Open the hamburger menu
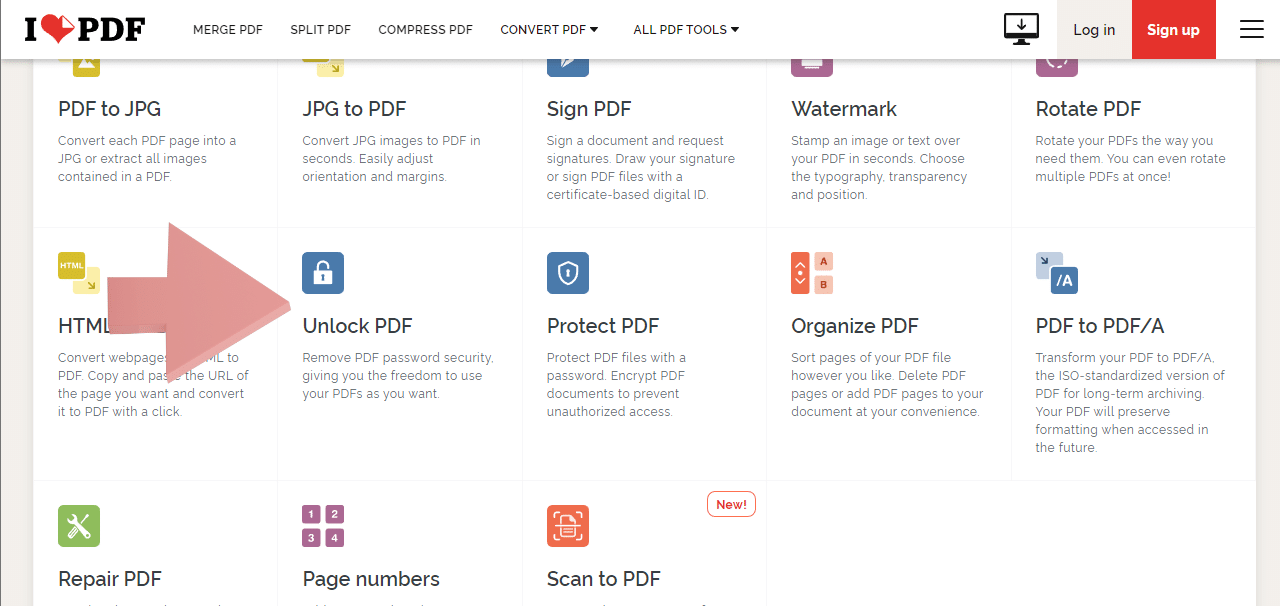Viewport: 1280px width, 606px height. pos(1252,29)
